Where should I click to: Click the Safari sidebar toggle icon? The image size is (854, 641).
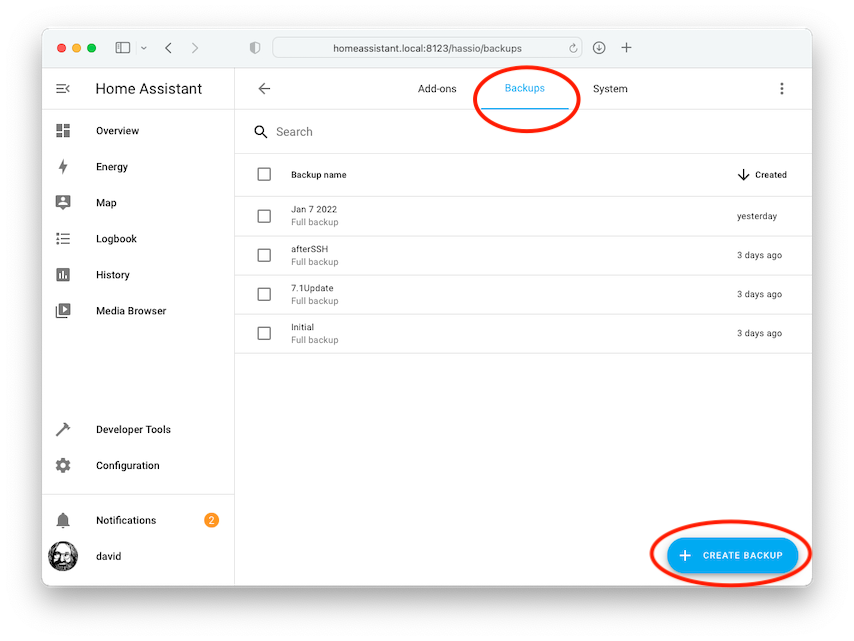point(123,48)
